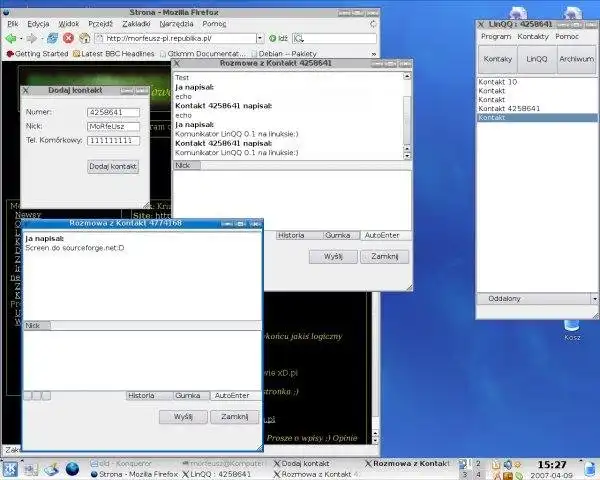Screen dimensions: 600x480
Task: Go to Firefox home page icon
Action: click(x=85, y=38)
